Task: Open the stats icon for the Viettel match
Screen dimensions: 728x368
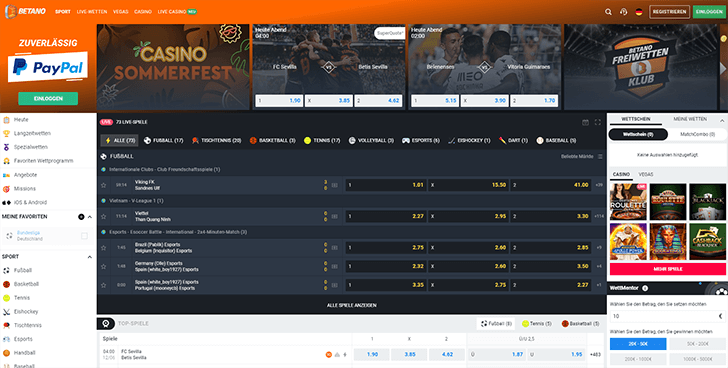Action: [x=335, y=216]
